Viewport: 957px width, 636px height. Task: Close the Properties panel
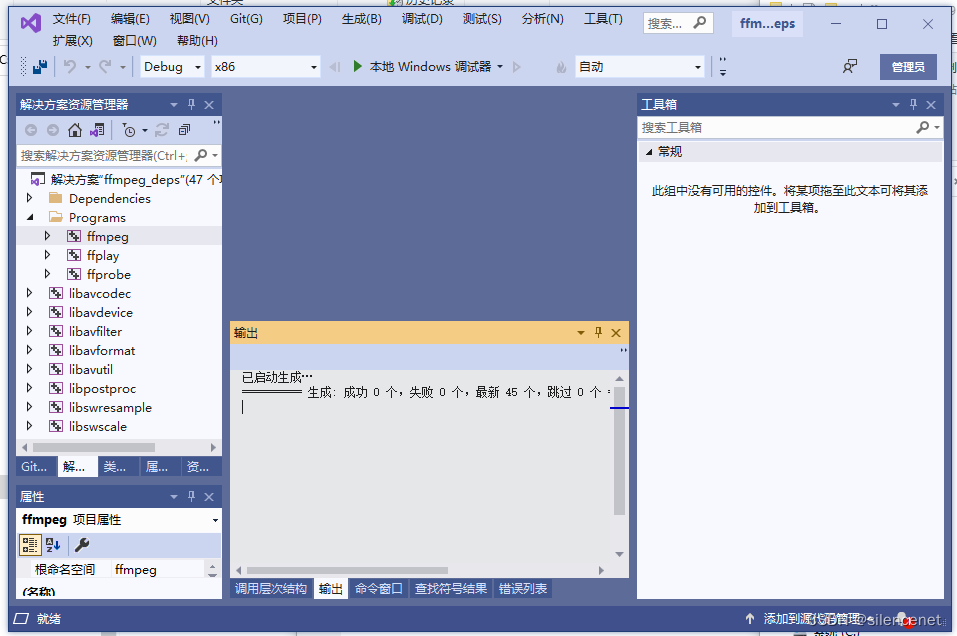[209, 497]
